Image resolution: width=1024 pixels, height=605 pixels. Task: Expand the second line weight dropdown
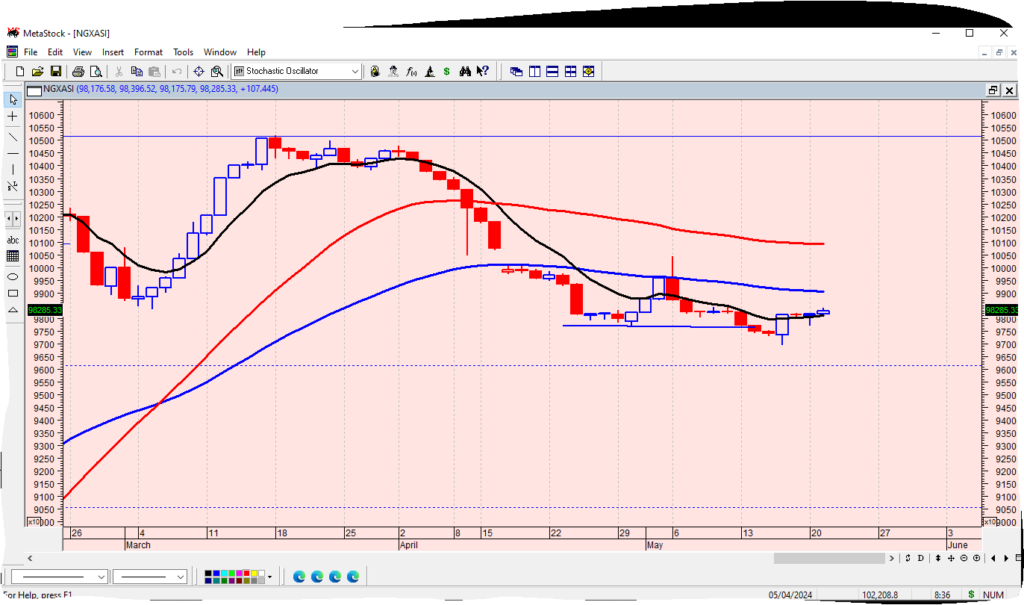point(180,577)
